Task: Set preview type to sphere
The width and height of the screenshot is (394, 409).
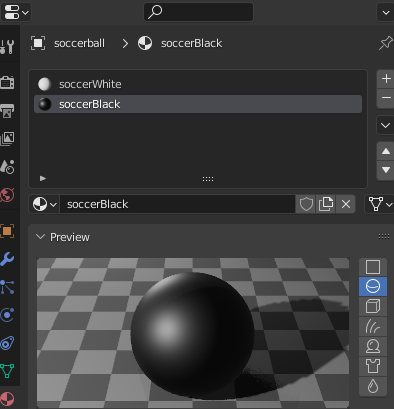Action: point(373,286)
